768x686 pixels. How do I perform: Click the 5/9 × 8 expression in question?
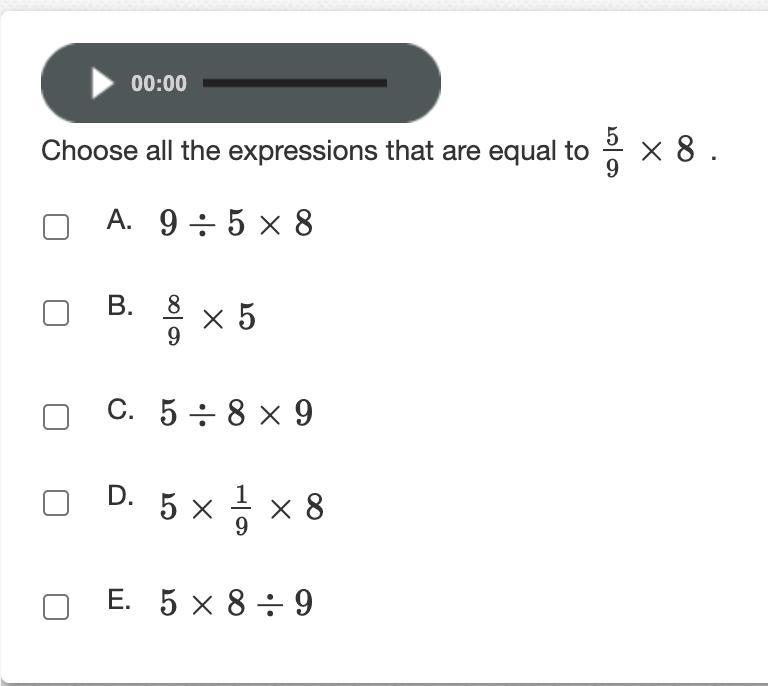click(650, 151)
